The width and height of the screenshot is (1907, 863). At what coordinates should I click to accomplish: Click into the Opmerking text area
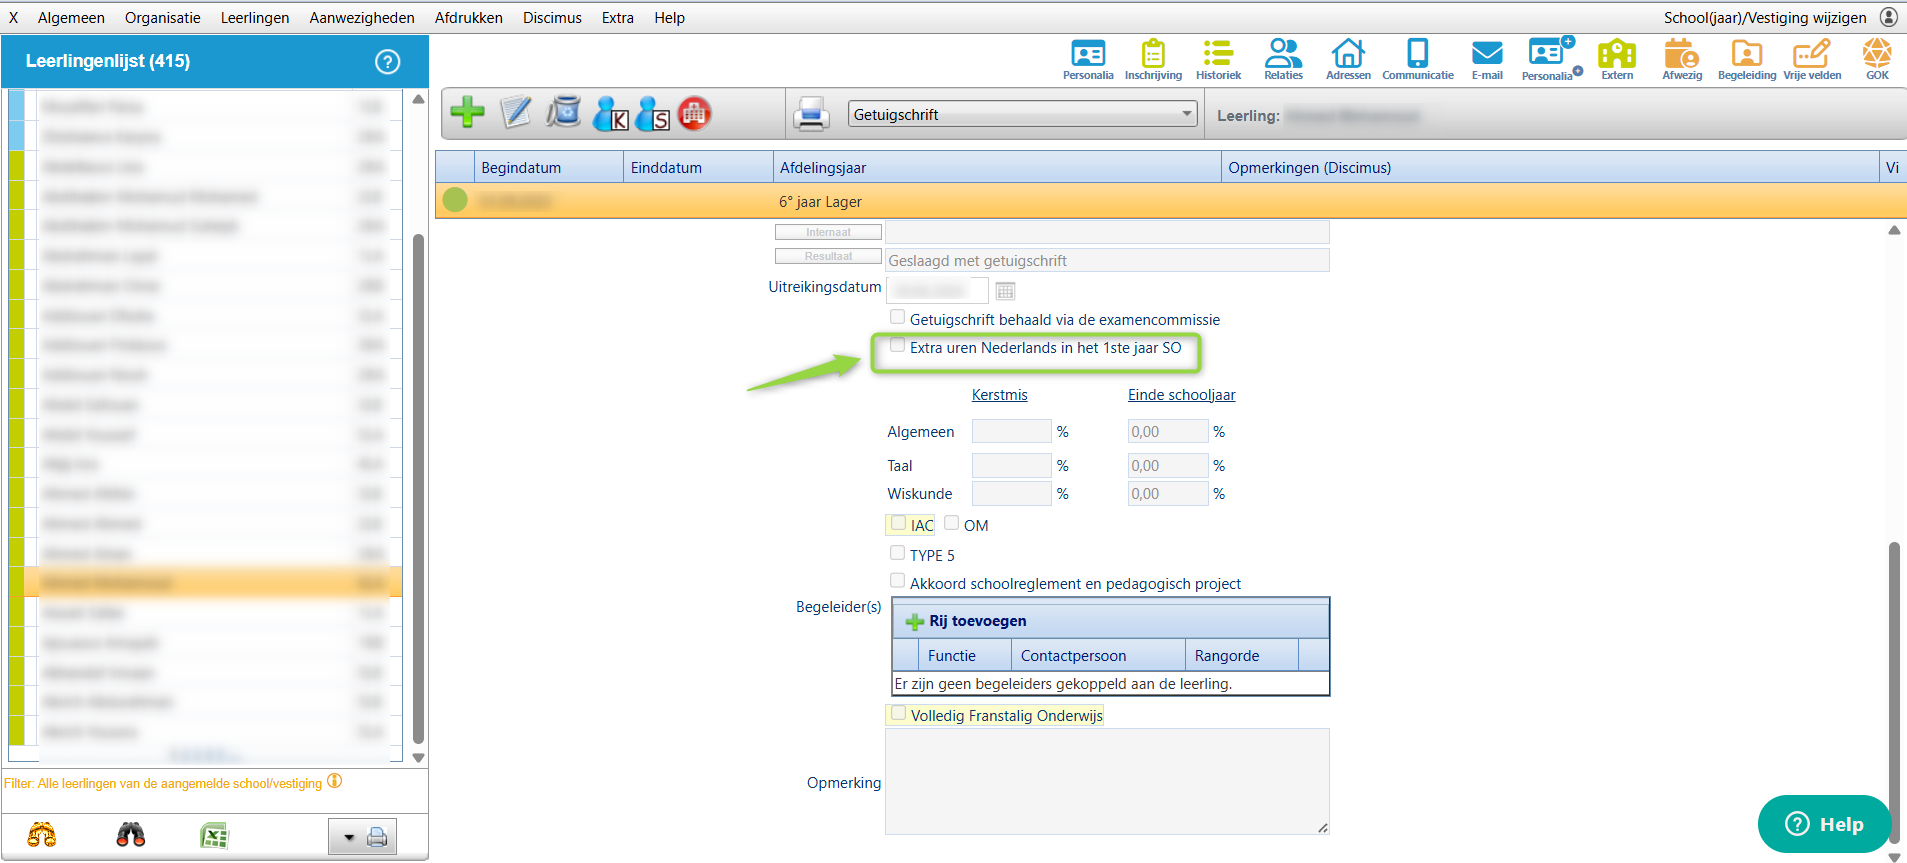click(1106, 781)
